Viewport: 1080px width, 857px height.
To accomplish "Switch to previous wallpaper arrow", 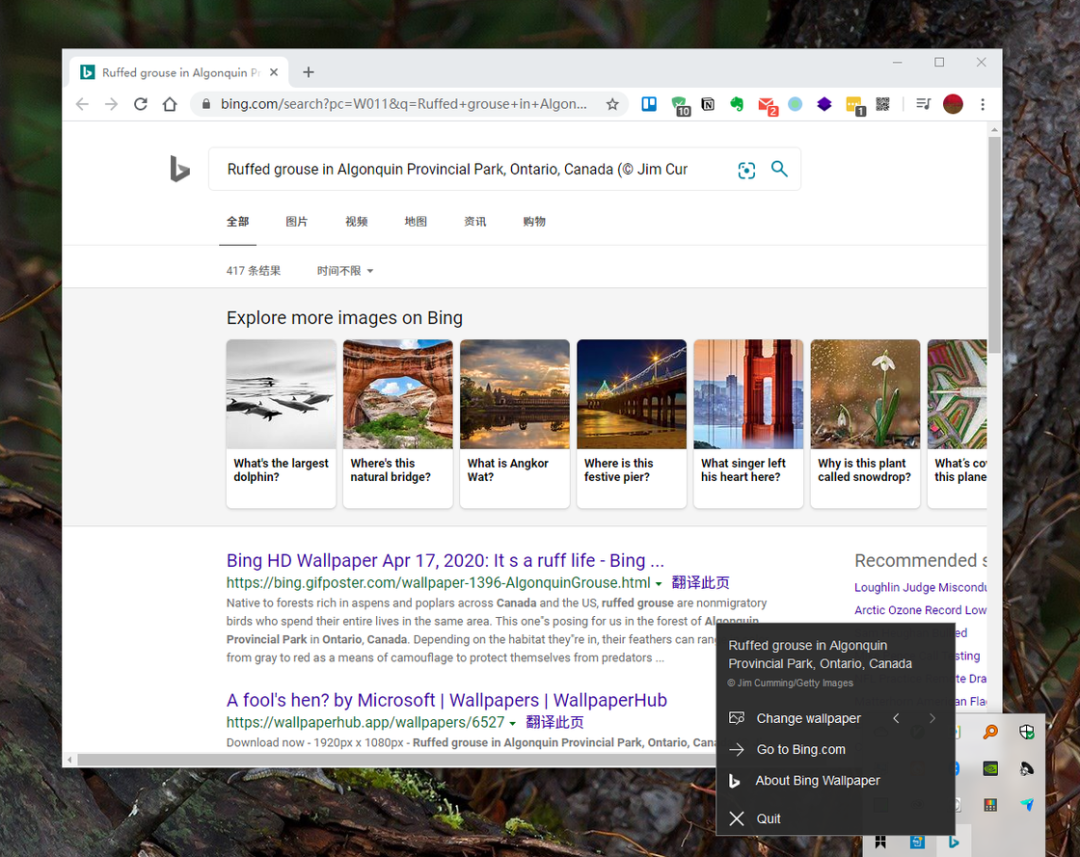I will click(x=896, y=718).
